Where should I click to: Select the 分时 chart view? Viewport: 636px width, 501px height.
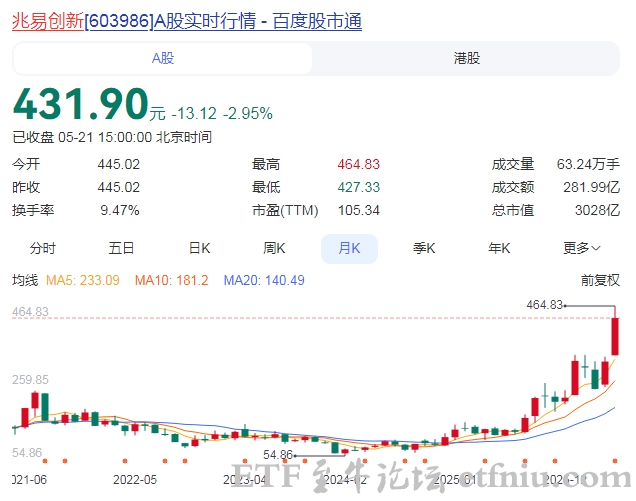tap(43, 248)
